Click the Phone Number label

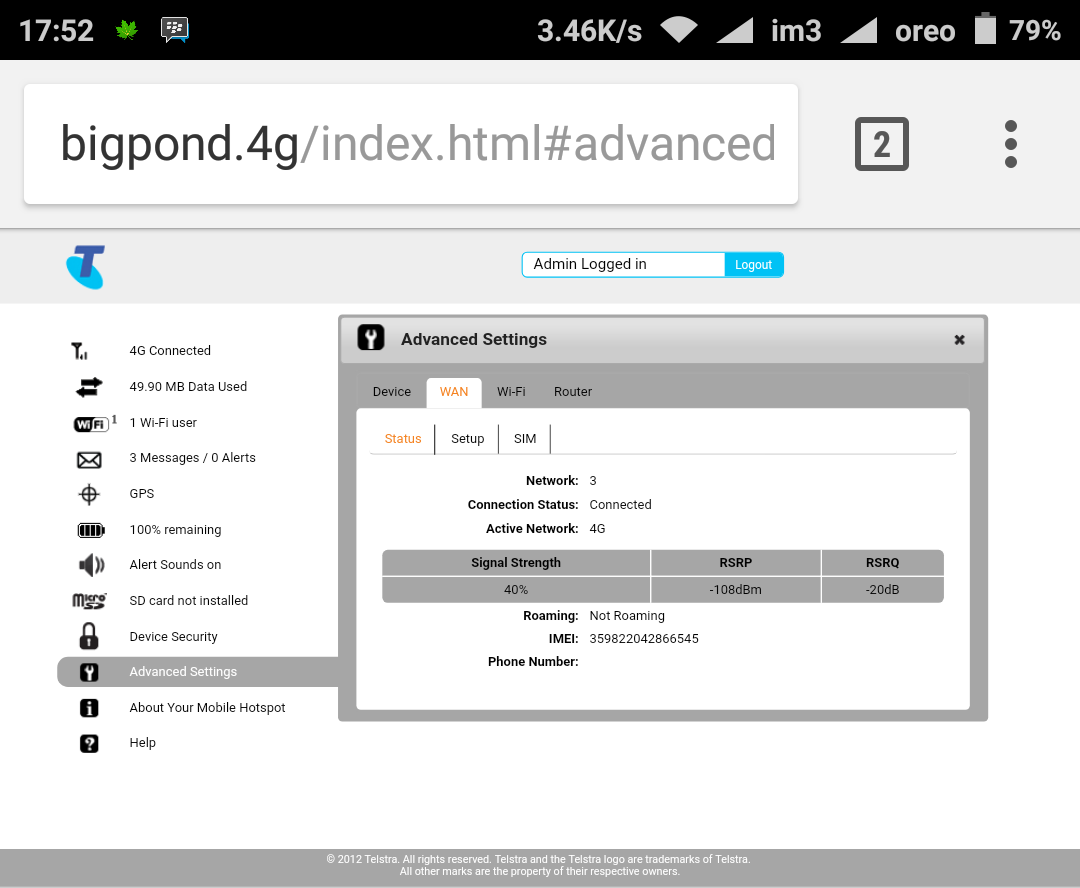click(533, 662)
